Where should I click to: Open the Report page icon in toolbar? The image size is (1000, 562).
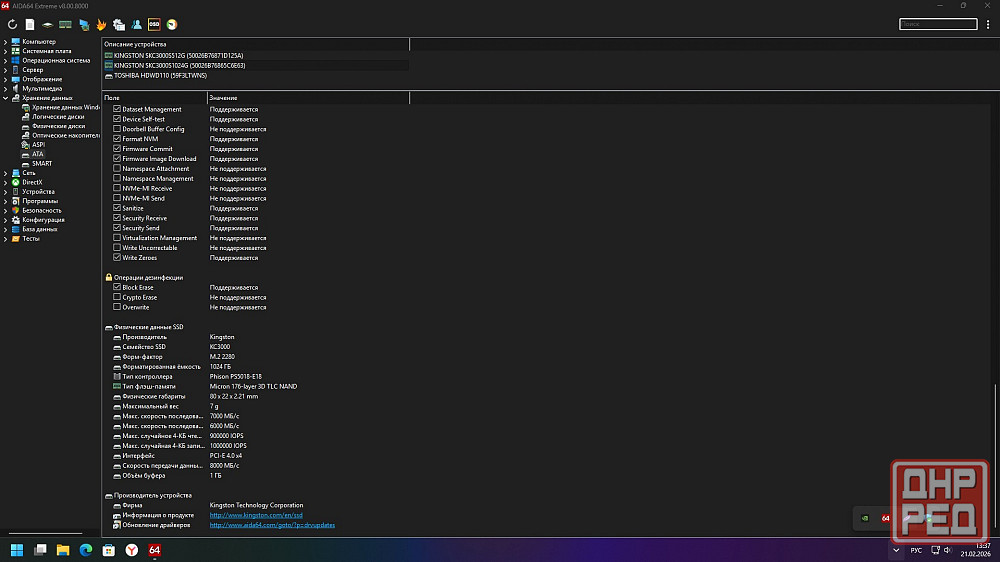(30, 24)
